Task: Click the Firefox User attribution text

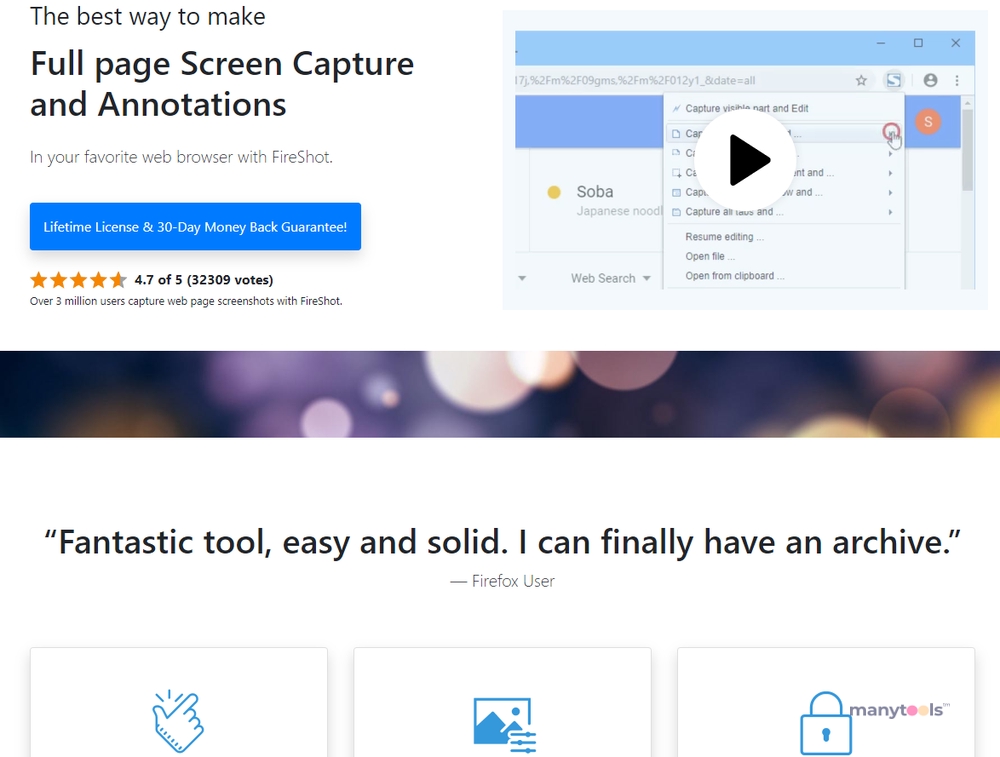Action: 503,581
